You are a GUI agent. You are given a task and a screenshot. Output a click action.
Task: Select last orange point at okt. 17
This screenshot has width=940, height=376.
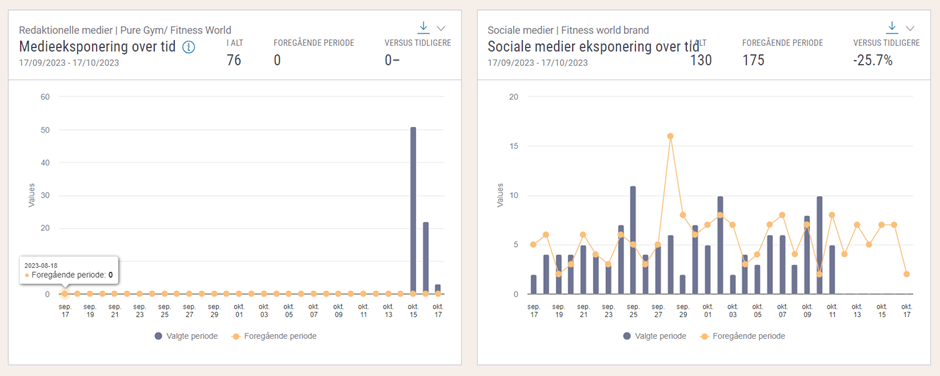tap(906, 274)
